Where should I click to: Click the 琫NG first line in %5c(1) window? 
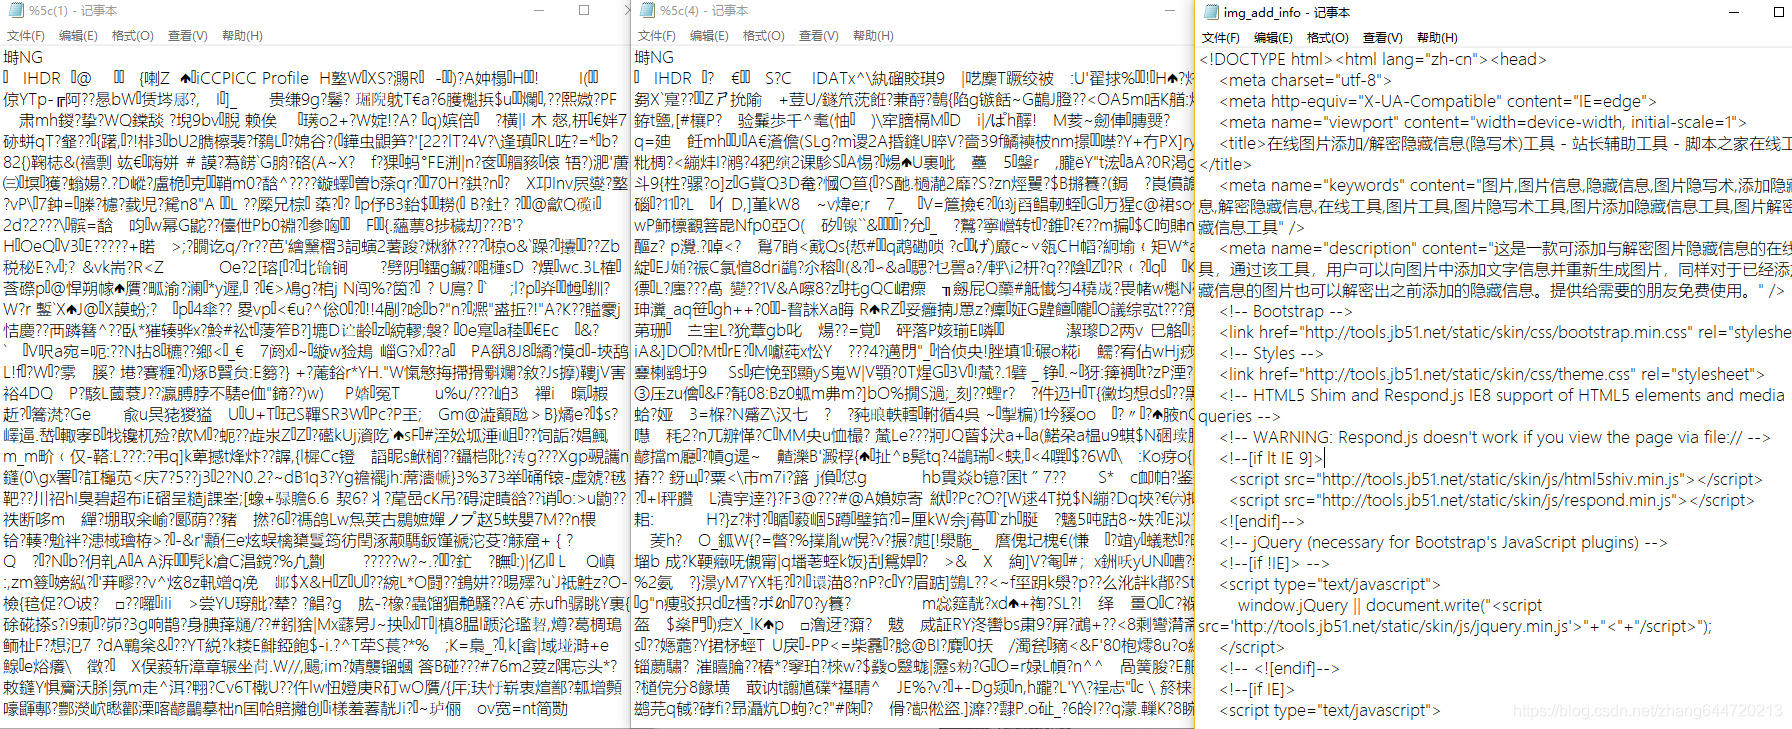(23, 57)
